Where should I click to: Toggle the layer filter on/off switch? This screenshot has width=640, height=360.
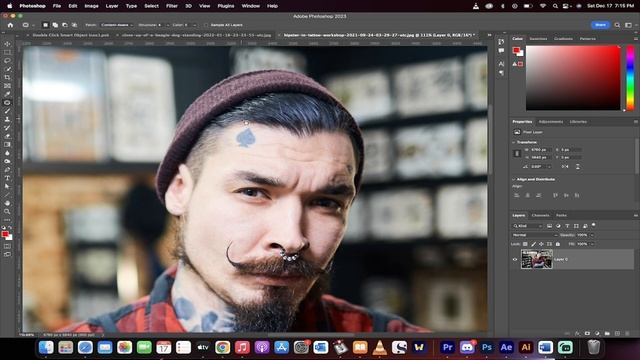click(x=594, y=225)
